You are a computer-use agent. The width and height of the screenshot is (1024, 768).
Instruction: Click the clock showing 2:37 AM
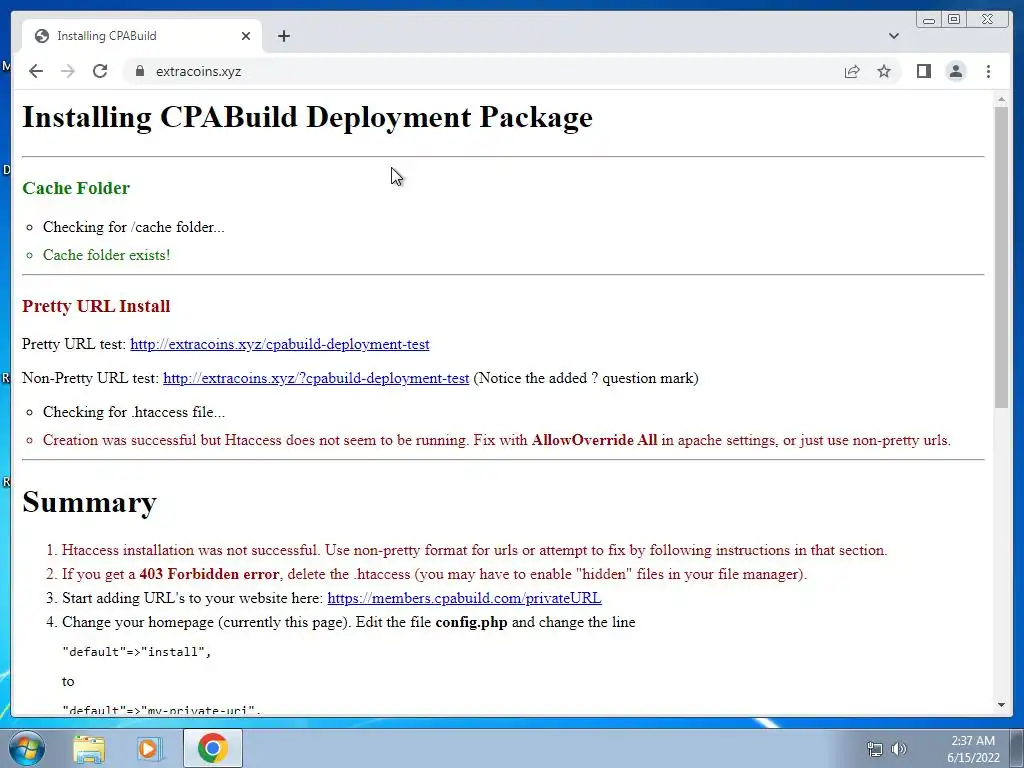(973, 749)
